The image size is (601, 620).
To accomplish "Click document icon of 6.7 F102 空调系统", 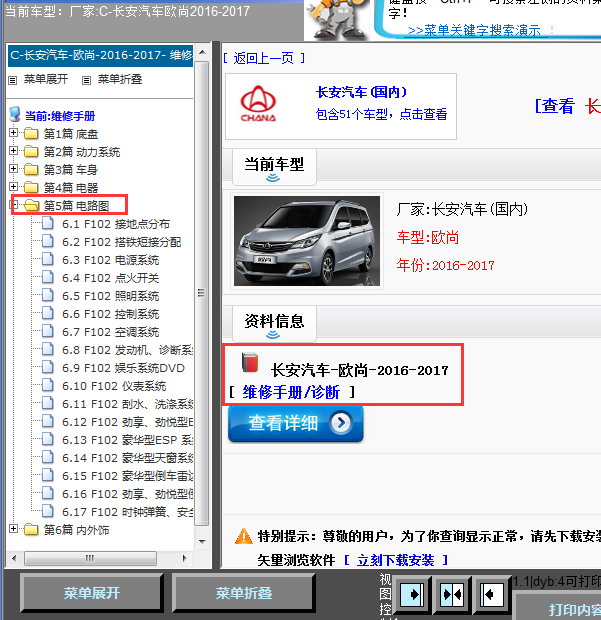I will 48,331.
